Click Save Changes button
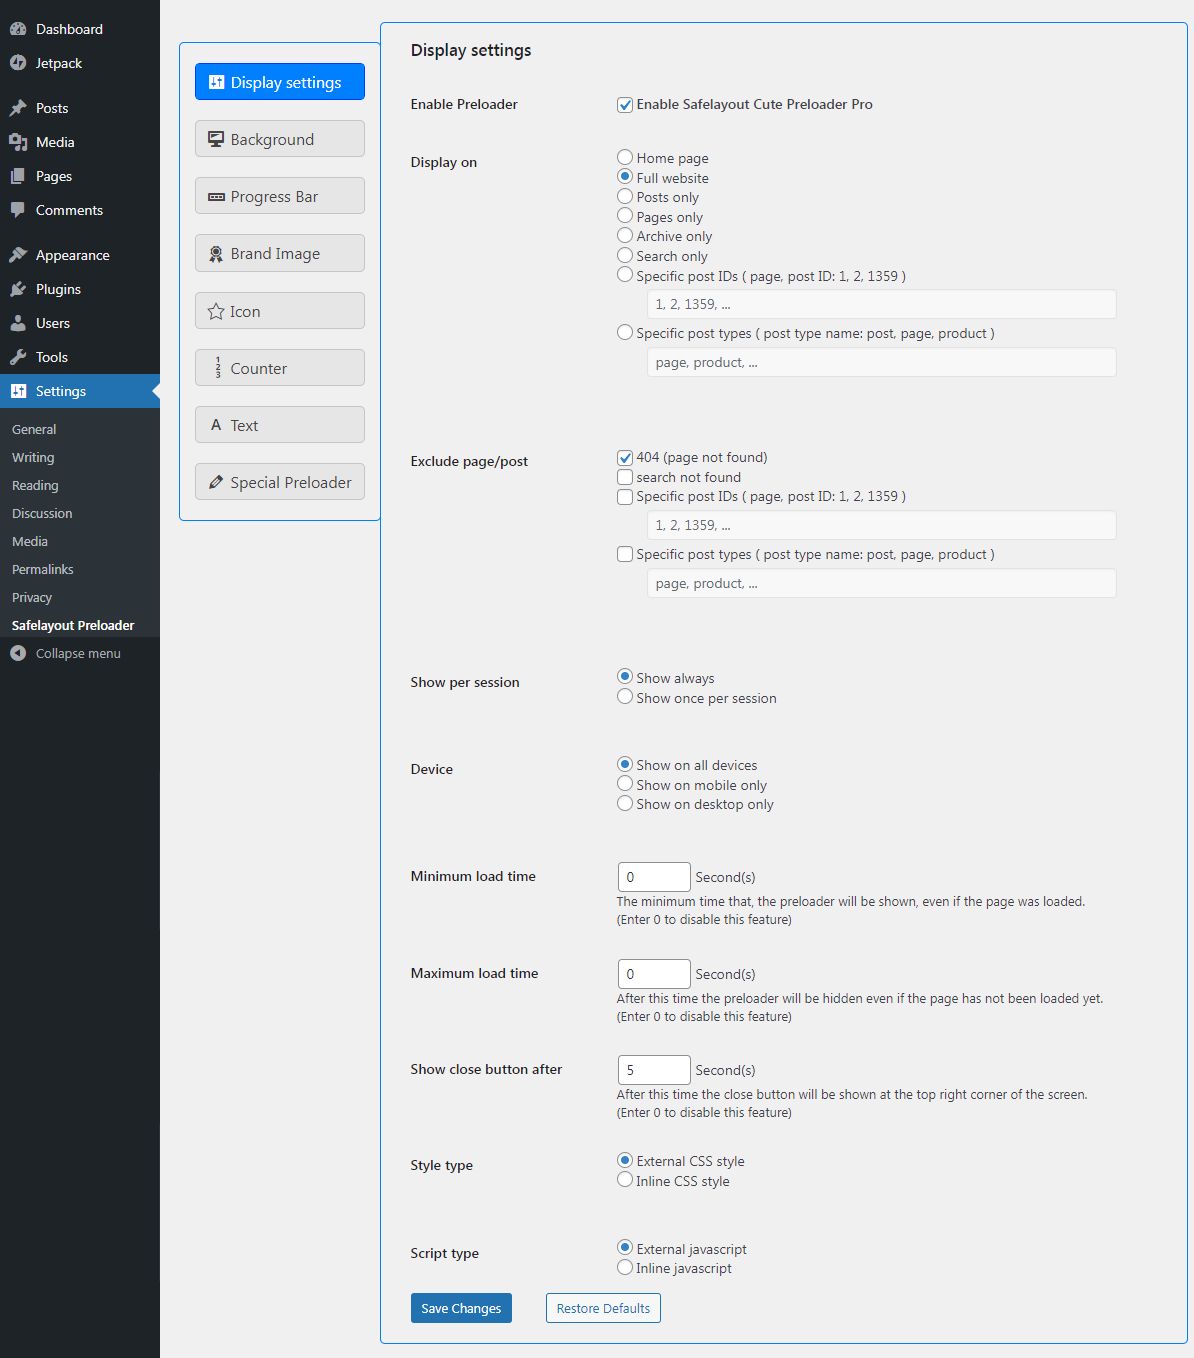Image resolution: width=1194 pixels, height=1358 pixels. pyautogui.click(x=461, y=1308)
